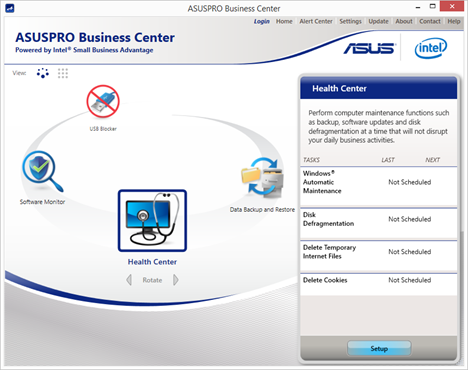Screen dimensions: 468x370
Task: Click the ASUS logo
Action: click(369, 48)
